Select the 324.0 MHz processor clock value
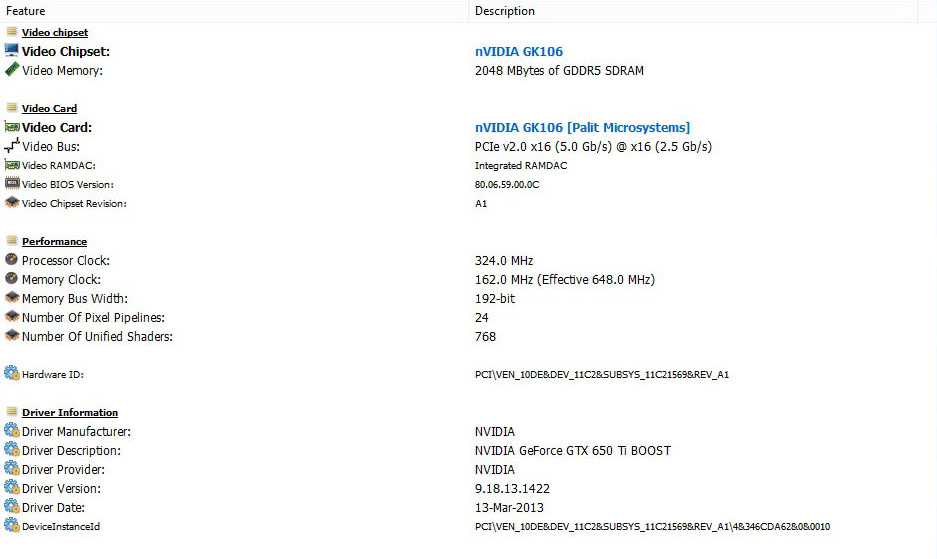The image size is (937, 559). 504,261
